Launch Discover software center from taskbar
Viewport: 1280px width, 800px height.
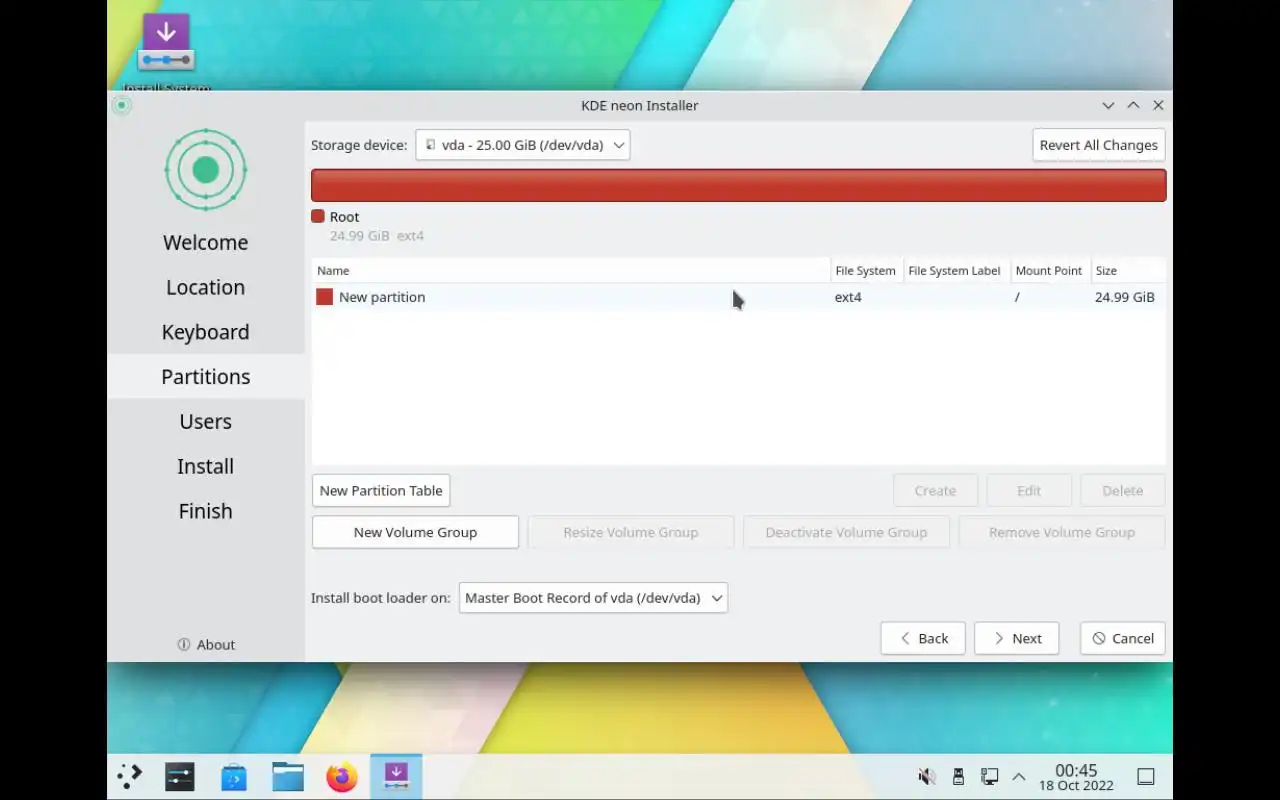[x=234, y=776]
